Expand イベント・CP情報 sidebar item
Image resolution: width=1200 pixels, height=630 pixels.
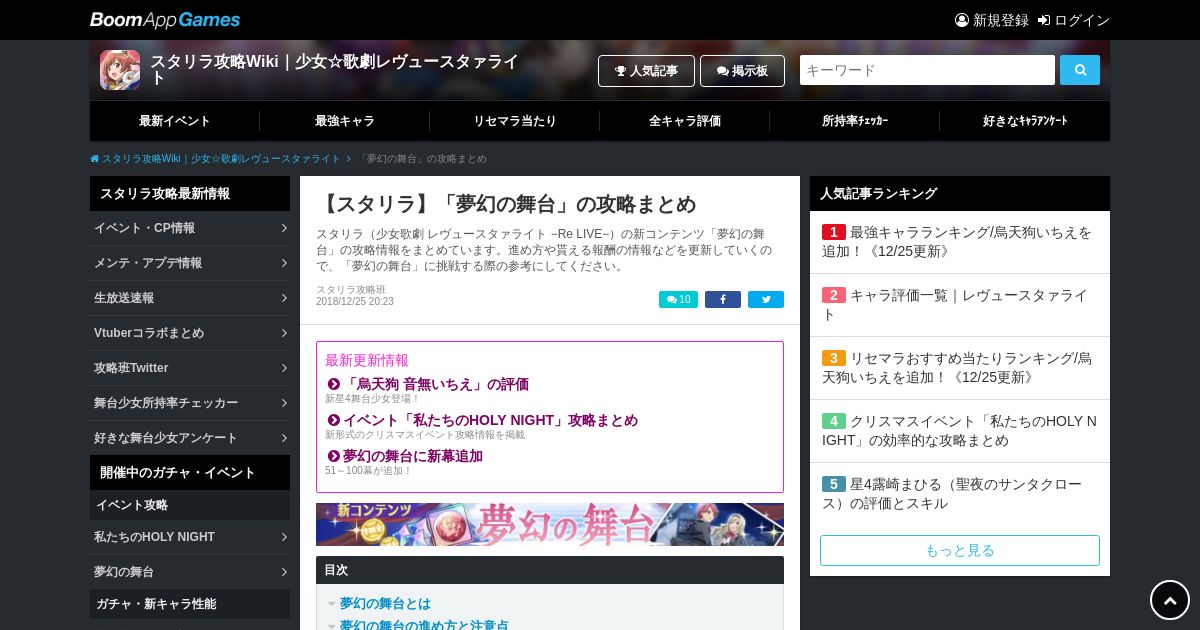tap(190, 228)
